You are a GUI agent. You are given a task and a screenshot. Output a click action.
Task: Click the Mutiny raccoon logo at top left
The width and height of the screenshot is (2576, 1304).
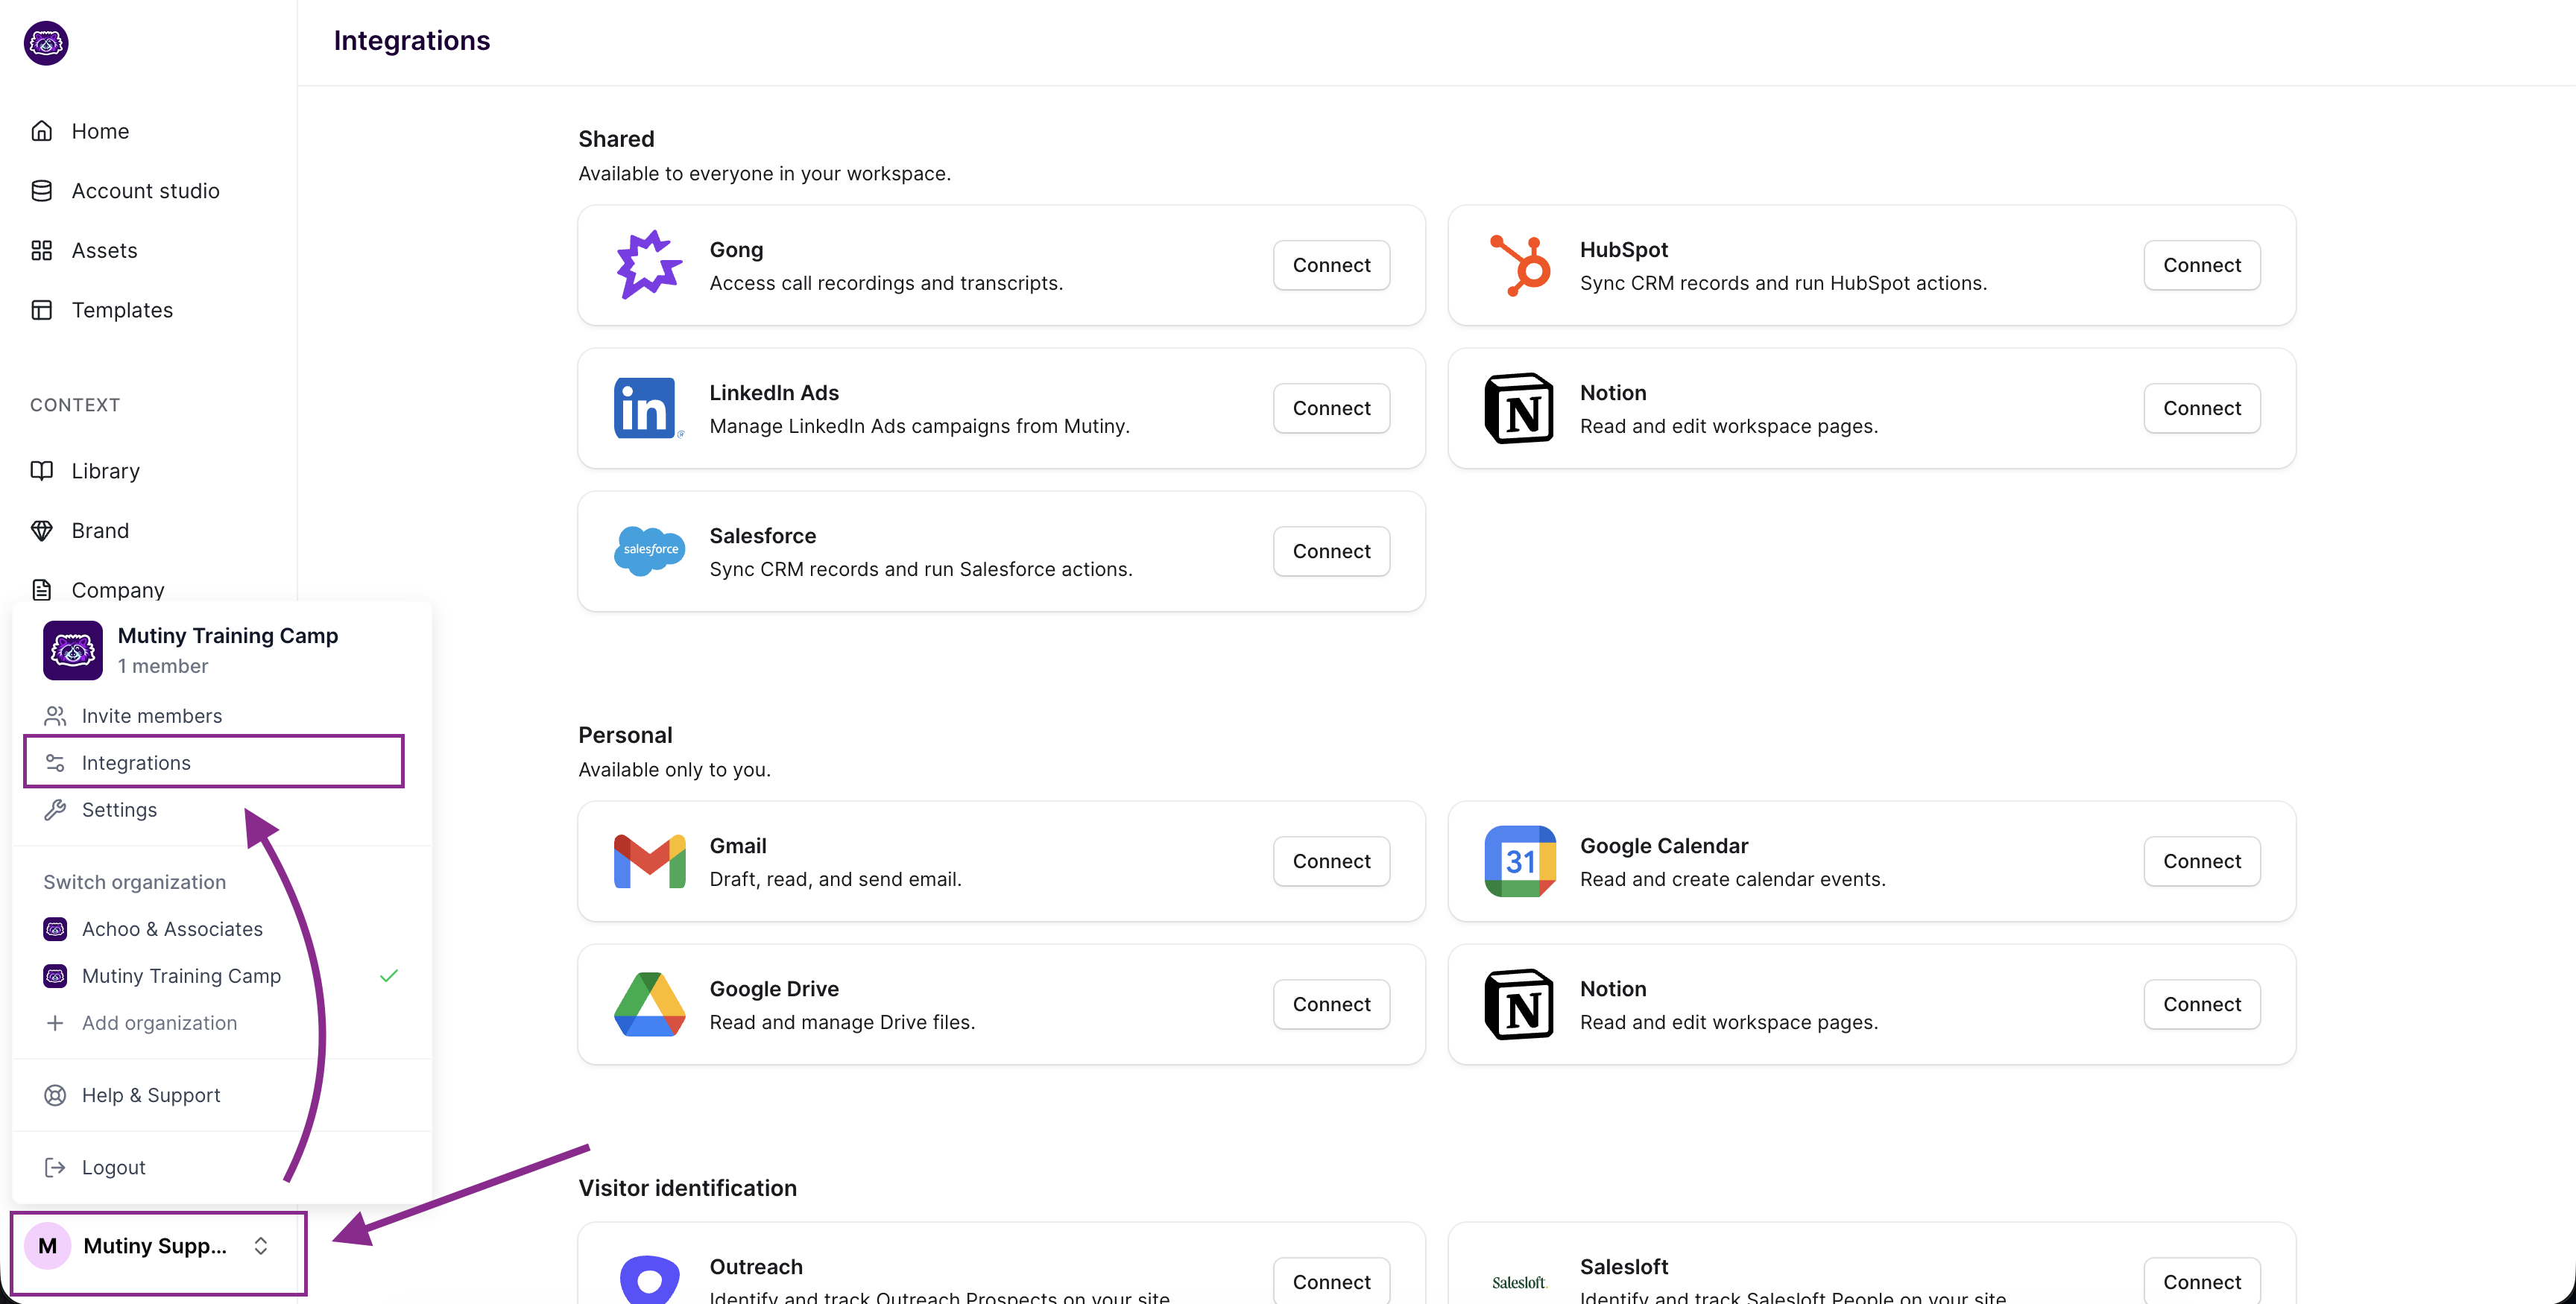46,43
